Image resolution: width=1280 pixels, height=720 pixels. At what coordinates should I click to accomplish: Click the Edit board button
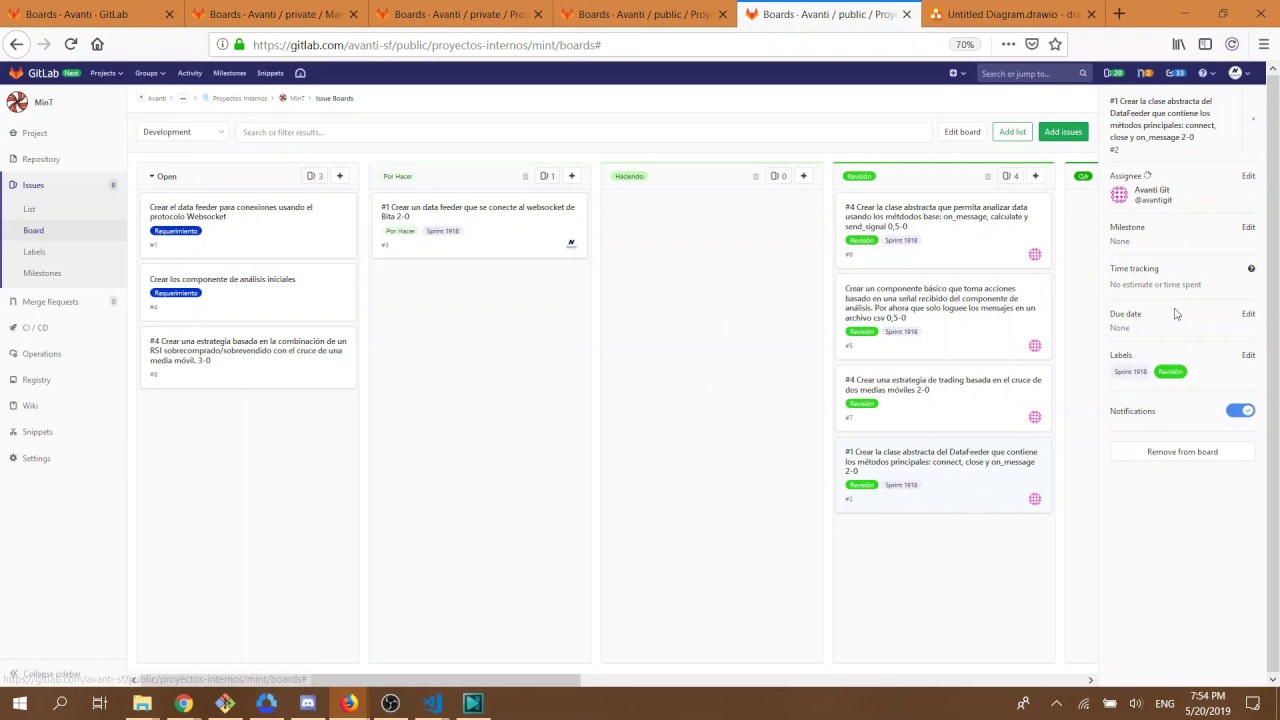[x=962, y=132]
